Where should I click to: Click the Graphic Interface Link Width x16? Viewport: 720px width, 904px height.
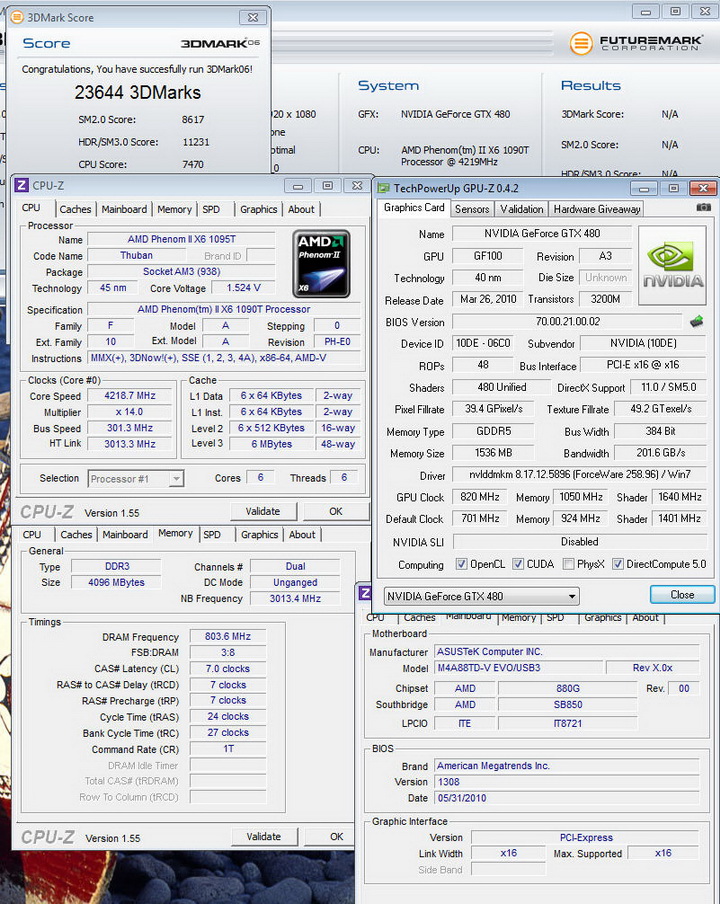point(508,853)
